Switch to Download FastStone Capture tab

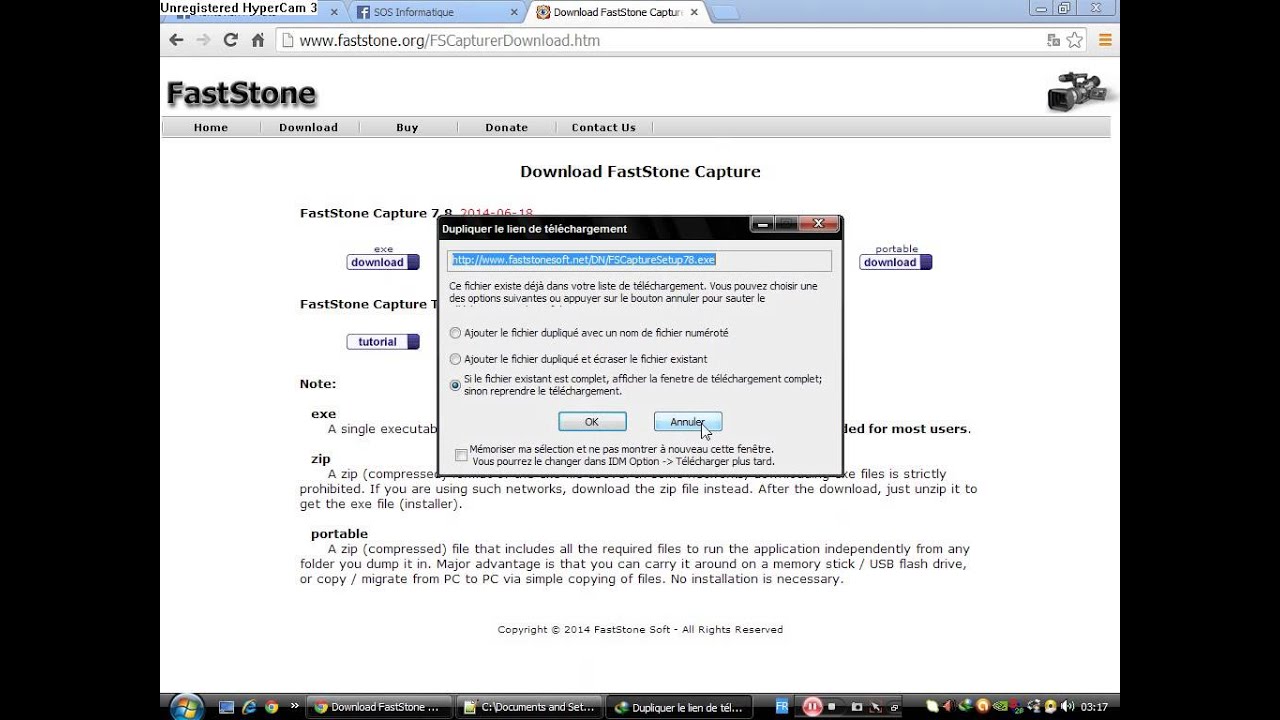[x=616, y=12]
